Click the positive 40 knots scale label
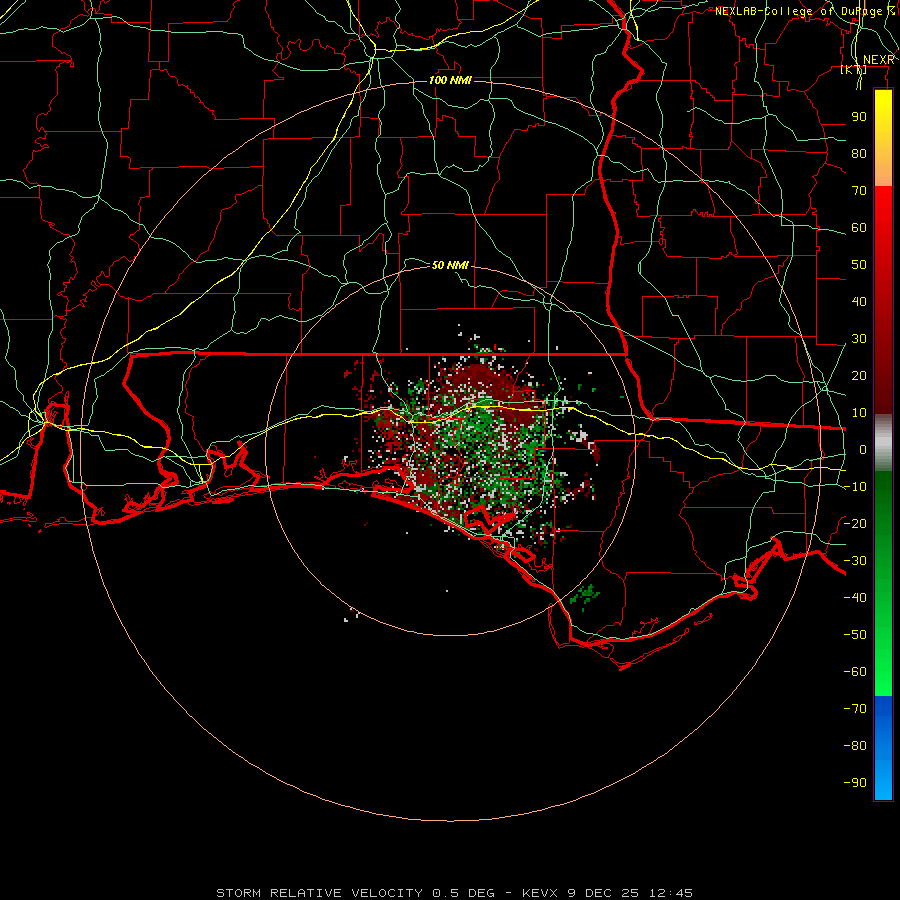 point(859,301)
